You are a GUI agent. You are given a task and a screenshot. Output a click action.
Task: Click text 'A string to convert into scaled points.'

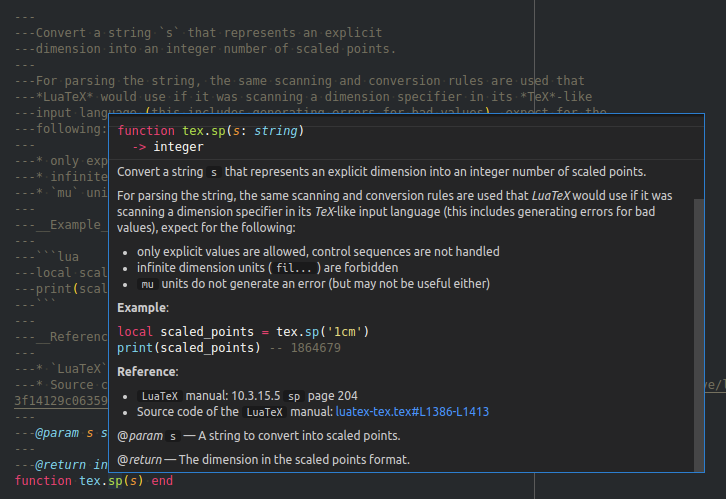point(299,436)
